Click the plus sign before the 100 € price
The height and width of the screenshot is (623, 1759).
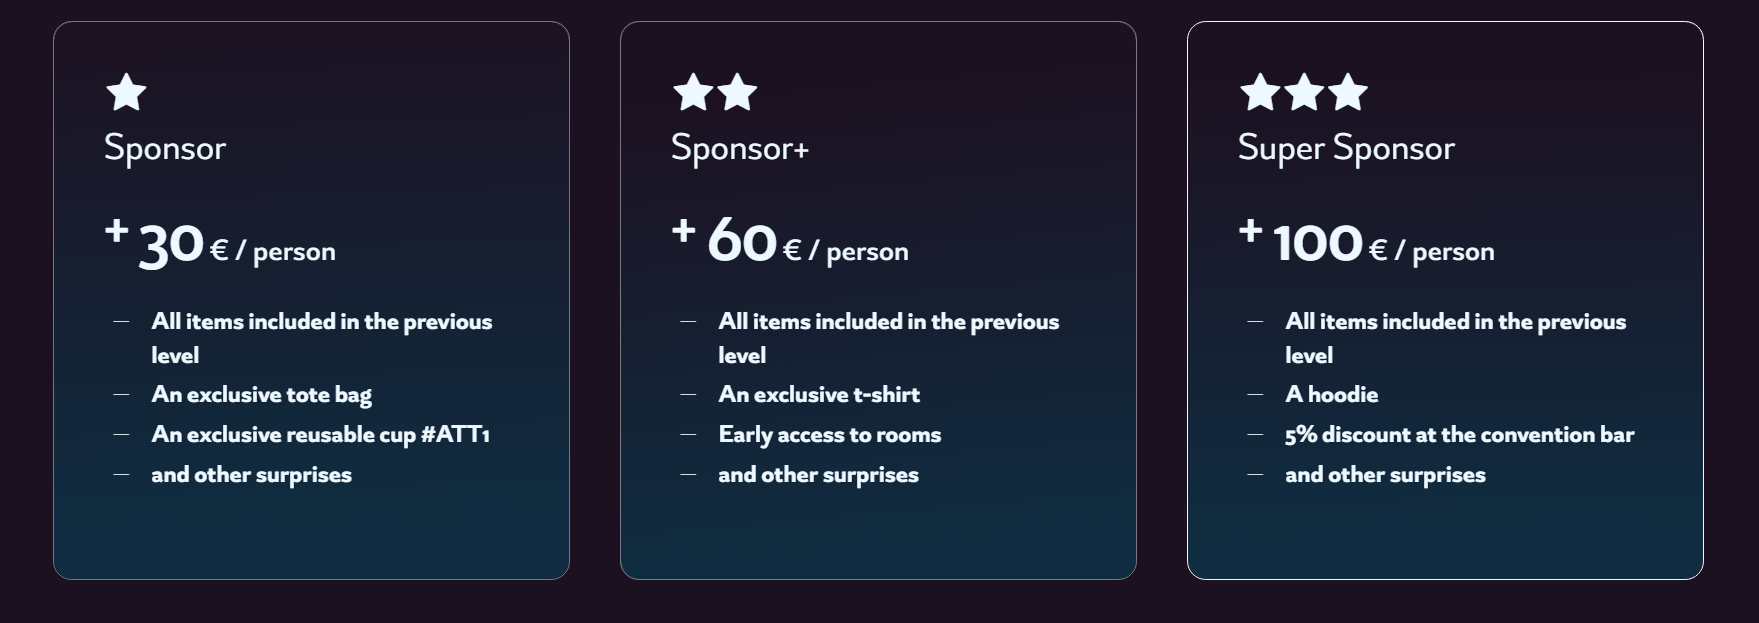click(1250, 231)
